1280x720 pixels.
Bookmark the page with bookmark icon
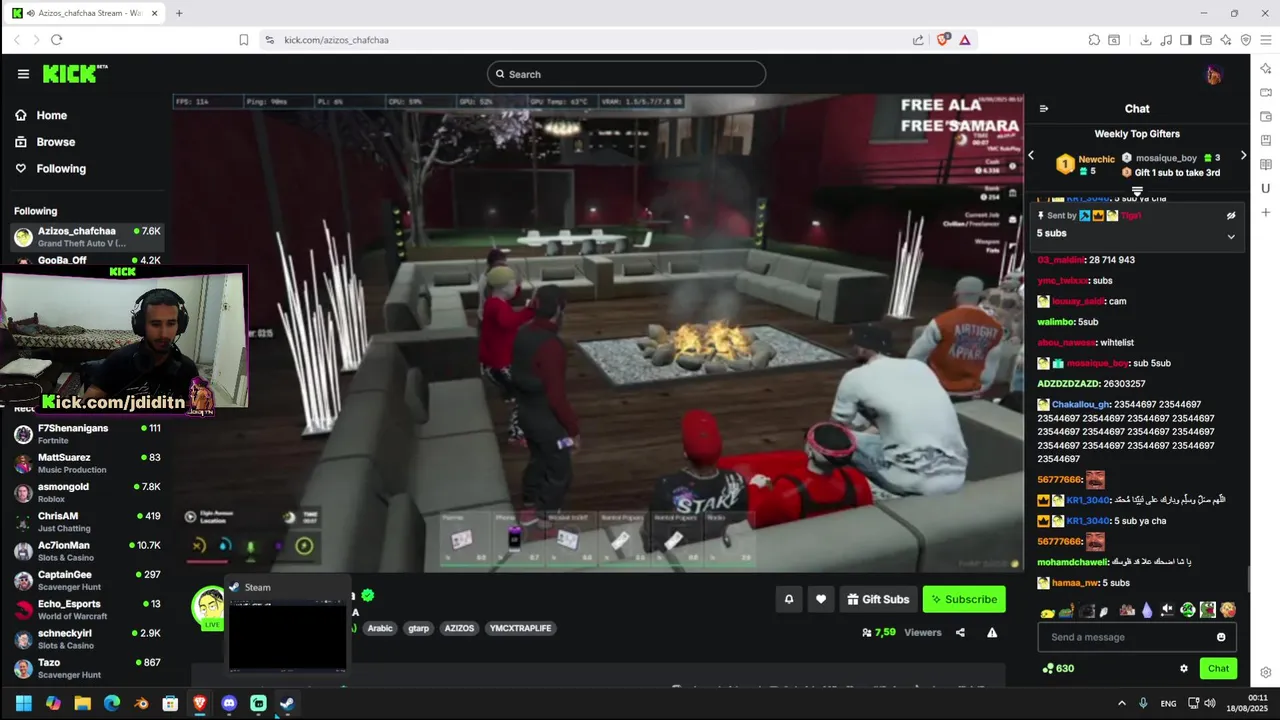(x=243, y=40)
